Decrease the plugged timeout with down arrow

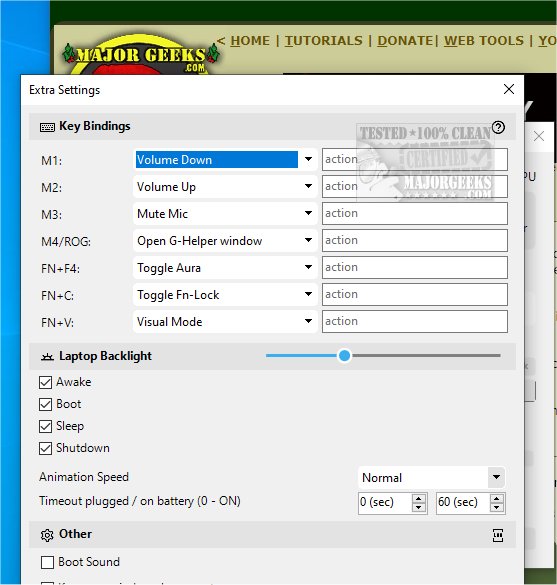(419, 508)
